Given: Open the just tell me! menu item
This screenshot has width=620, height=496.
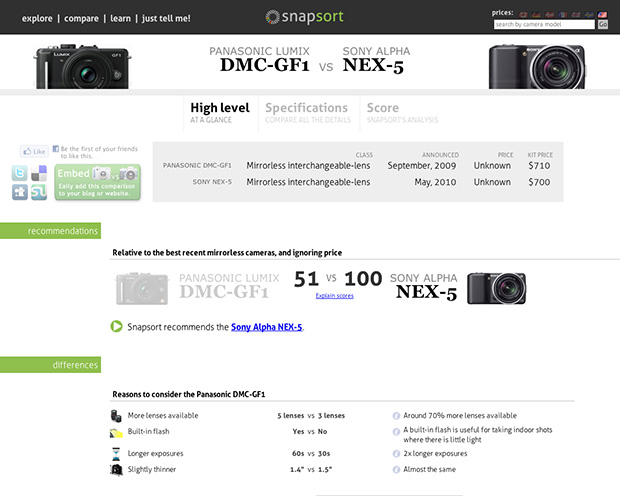Looking at the screenshot, I should (x=166, y=18).
